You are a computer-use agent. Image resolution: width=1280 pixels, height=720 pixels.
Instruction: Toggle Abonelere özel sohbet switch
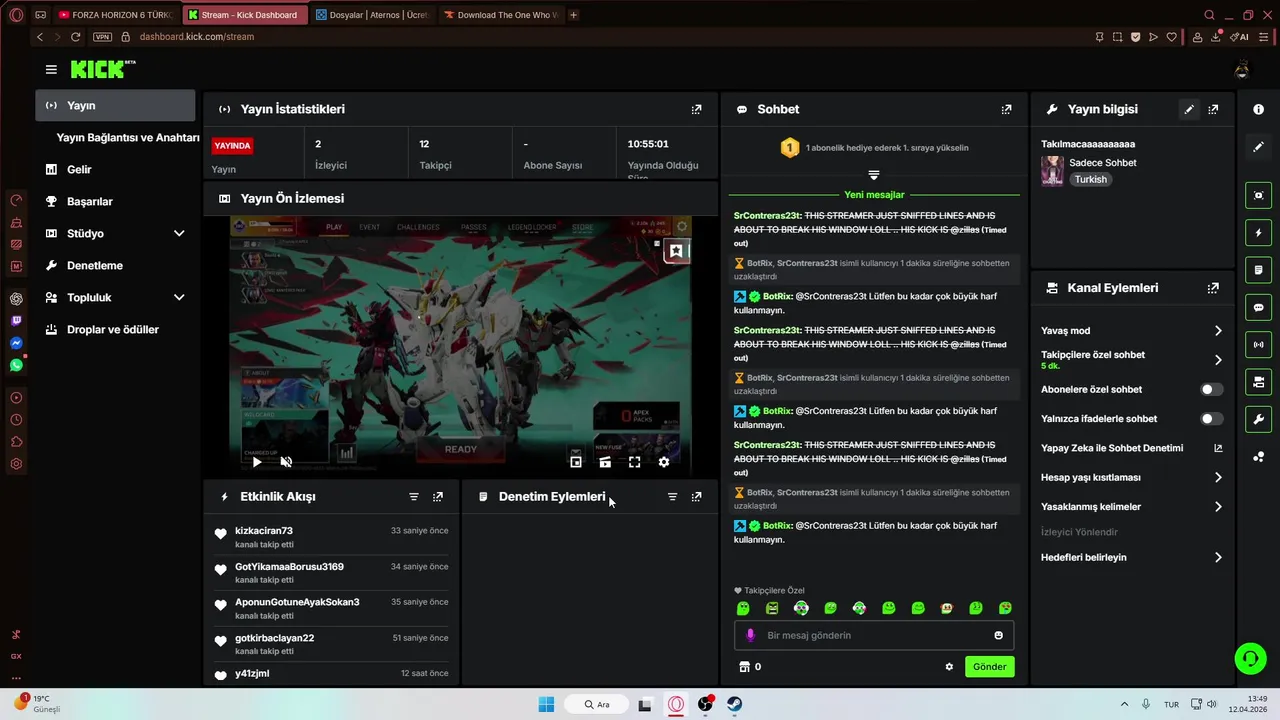pyautogui.click(x=1211, y=390)
